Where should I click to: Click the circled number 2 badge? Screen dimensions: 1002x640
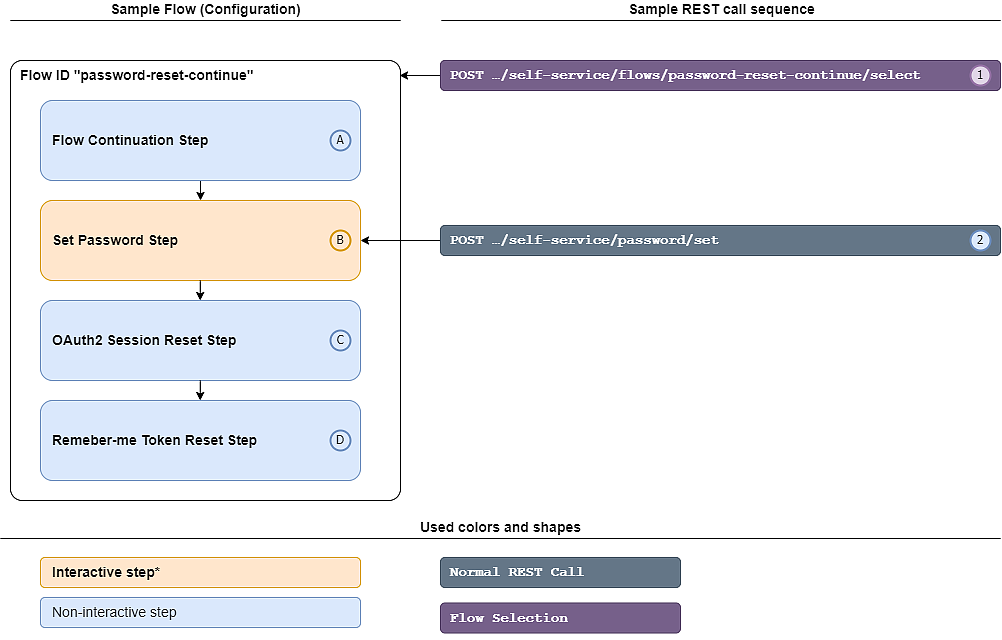980,240
